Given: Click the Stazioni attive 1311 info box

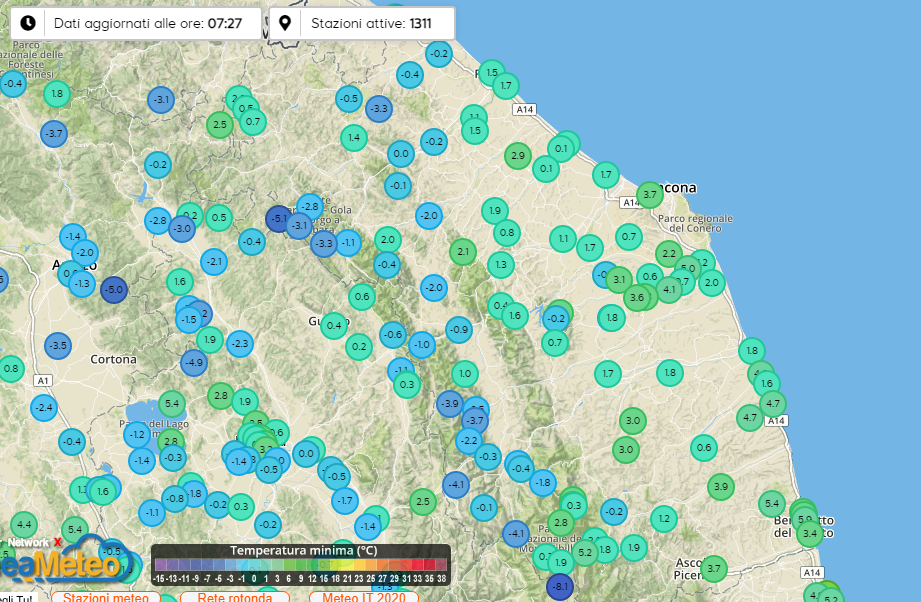Looking at the screenshot, I should 362,23.
